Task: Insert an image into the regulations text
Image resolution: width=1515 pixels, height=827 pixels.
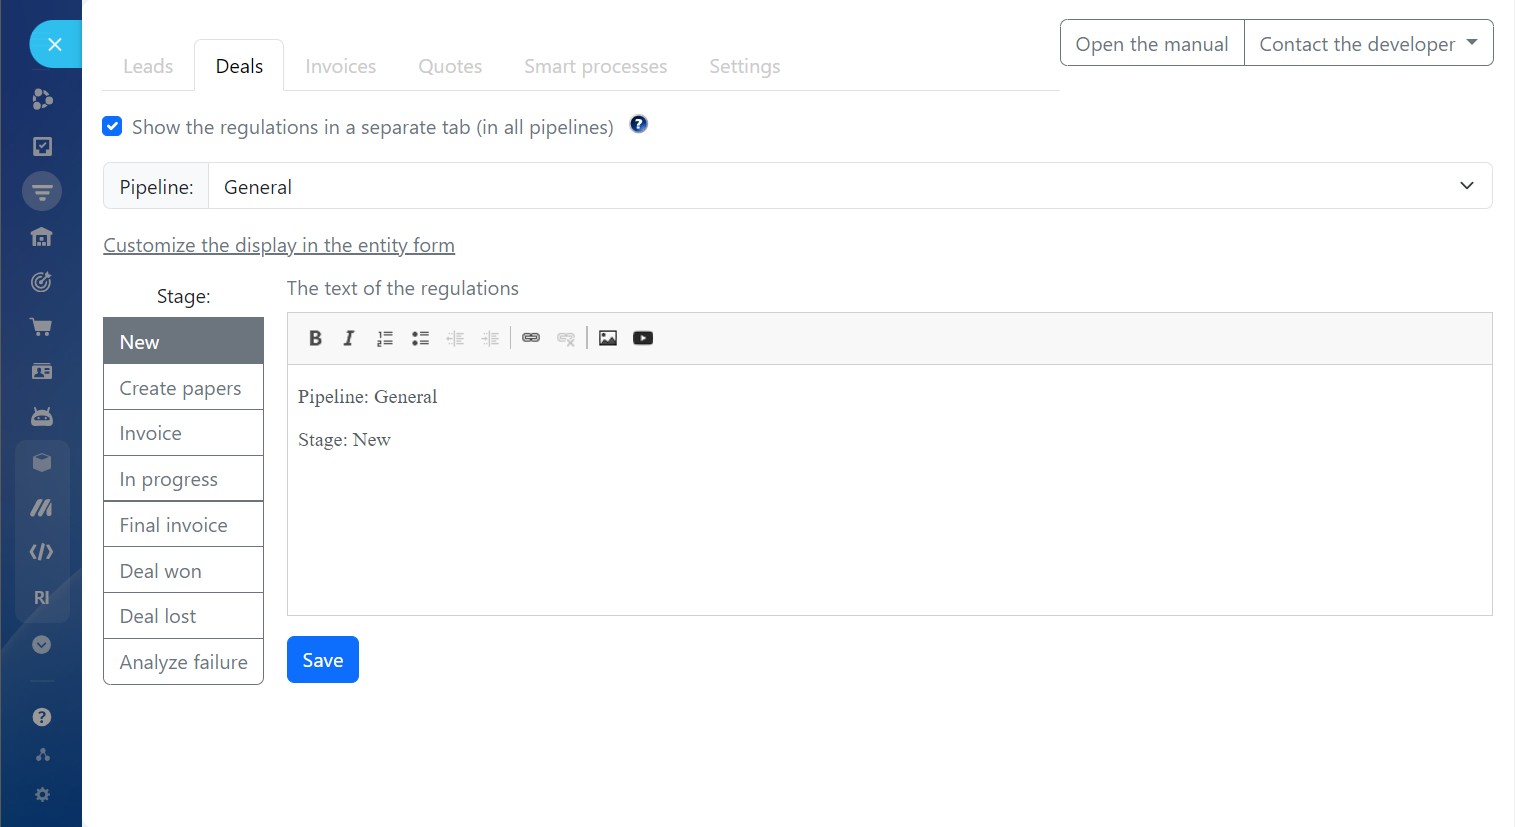Action: pos(608,338)
